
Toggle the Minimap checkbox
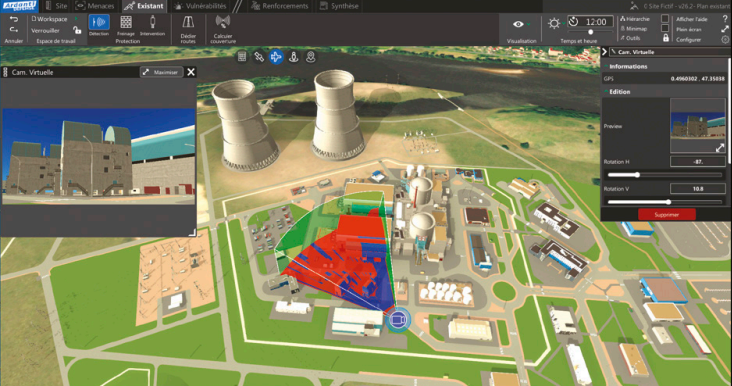point(665,28)
